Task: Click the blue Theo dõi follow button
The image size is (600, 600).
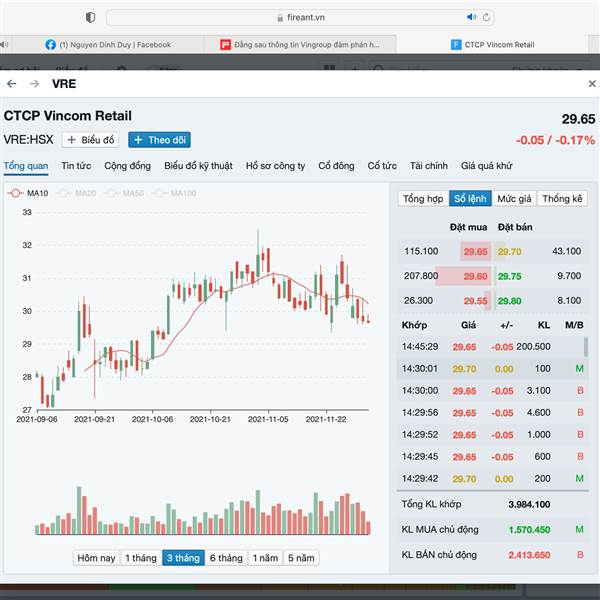Action: (159, 140)
